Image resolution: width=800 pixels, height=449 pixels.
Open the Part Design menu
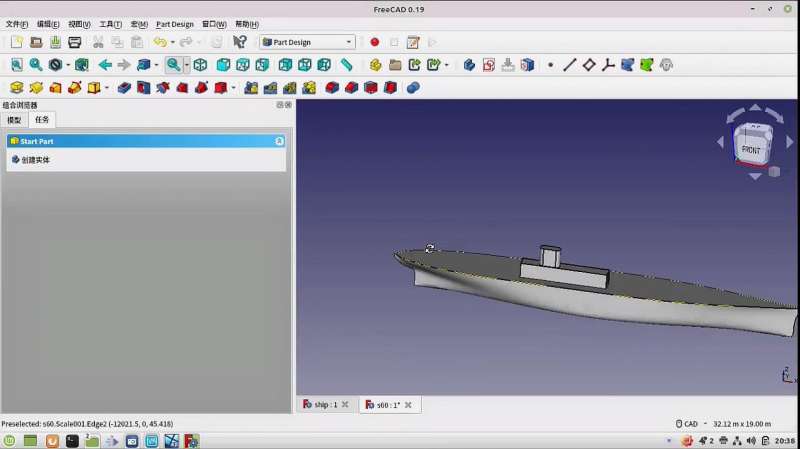[x=174, y=24]
